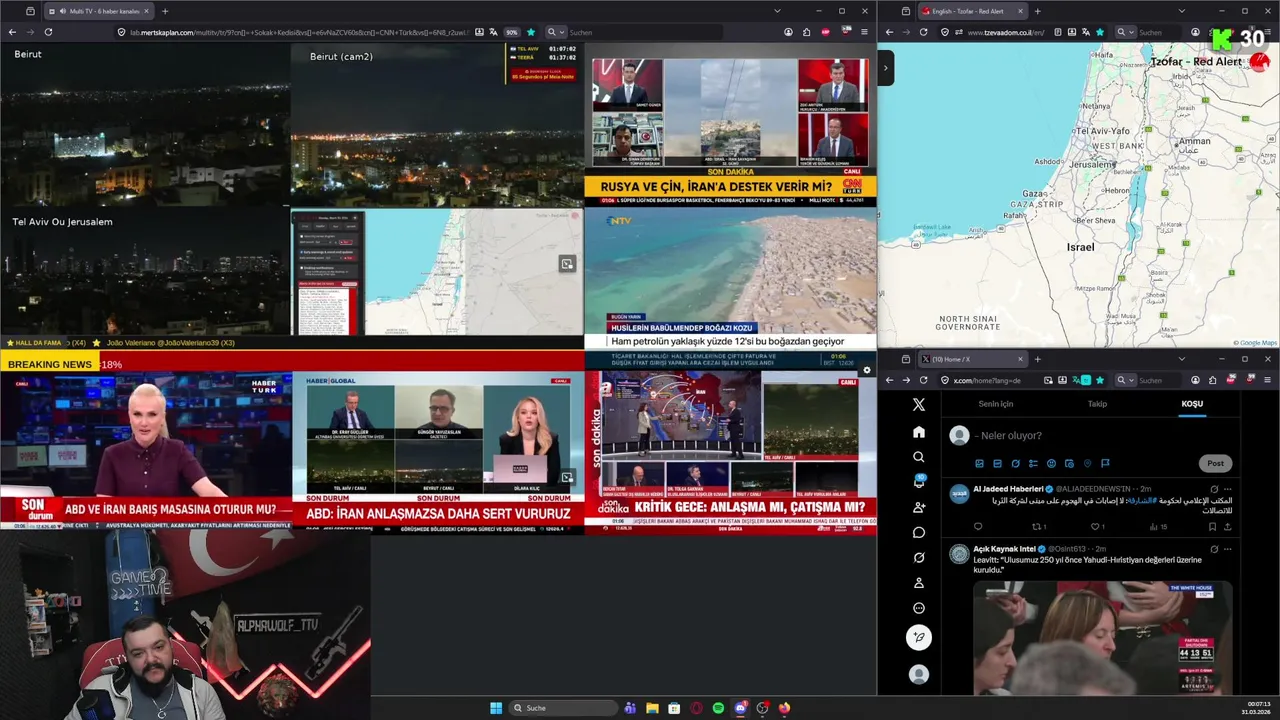
Task: Click the Post button on X
Action: [1215, 463]
